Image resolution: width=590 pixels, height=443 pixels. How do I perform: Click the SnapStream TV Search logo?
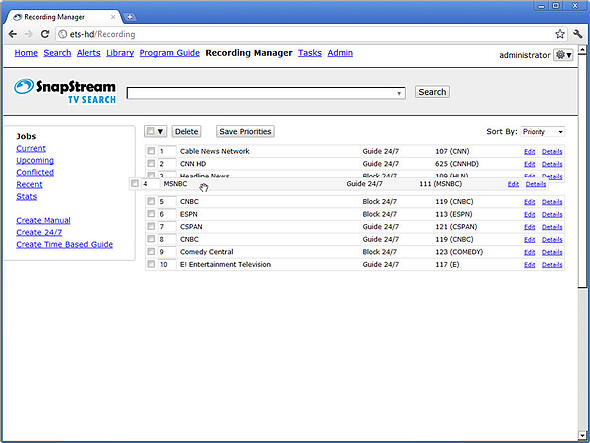tap(65, 91)
